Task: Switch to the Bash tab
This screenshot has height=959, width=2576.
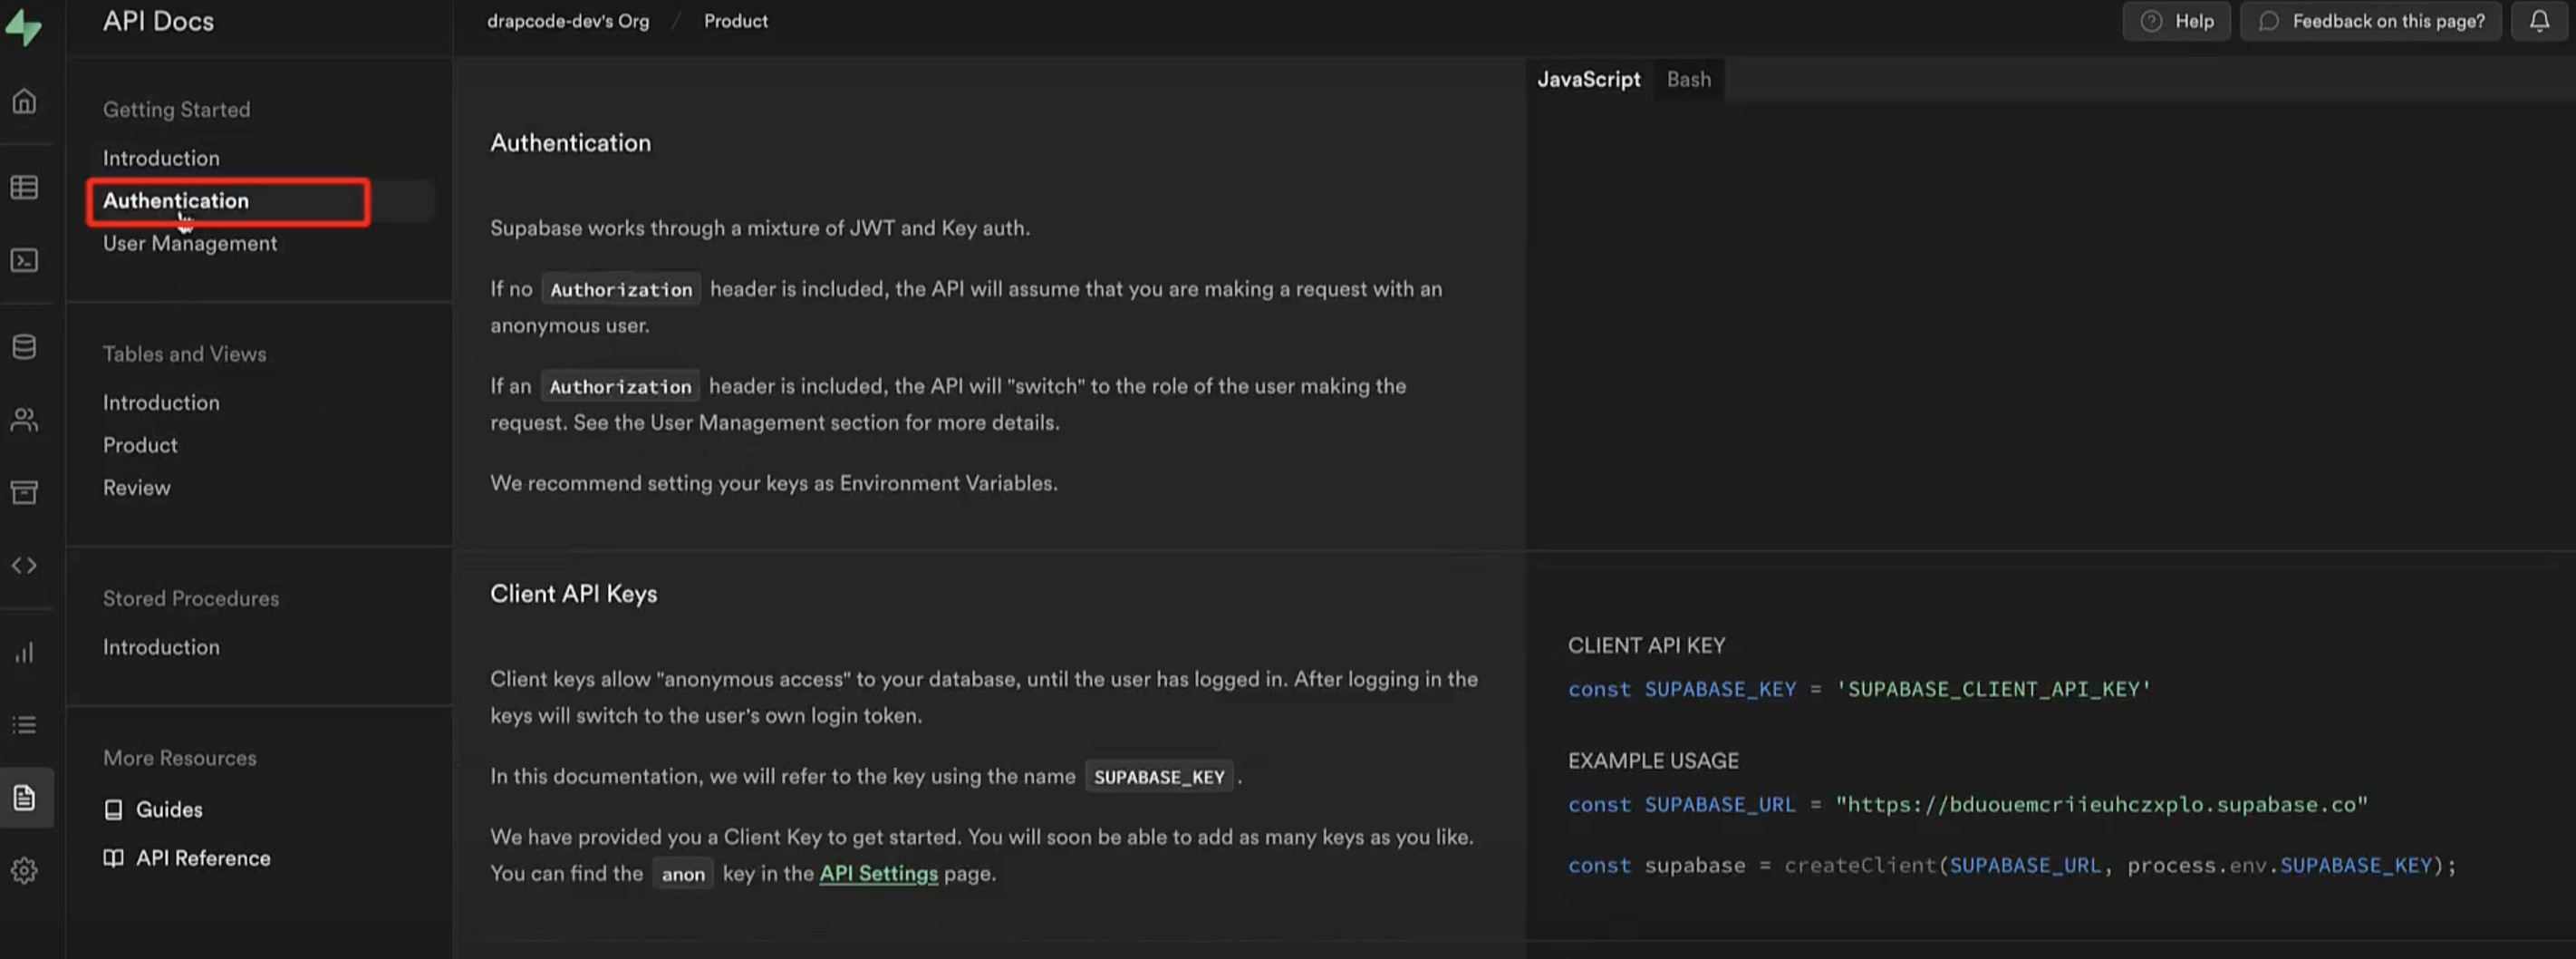Action: coord(1688,79)
